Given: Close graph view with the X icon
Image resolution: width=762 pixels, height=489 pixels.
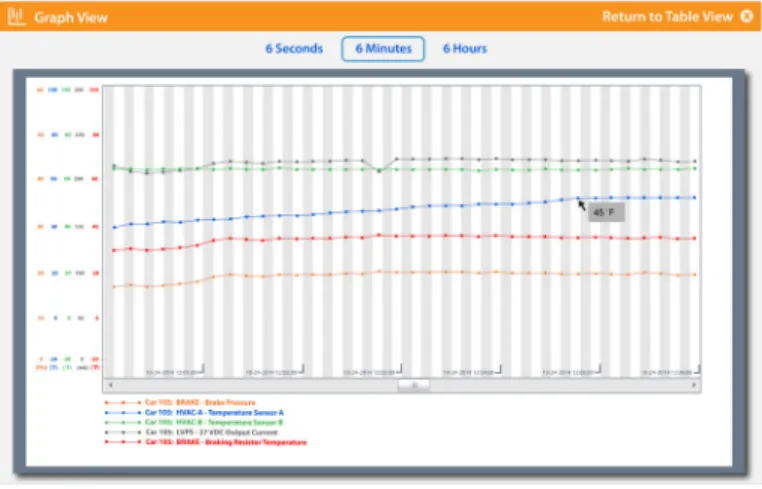Looking at the screenshot, I should 746,17.
